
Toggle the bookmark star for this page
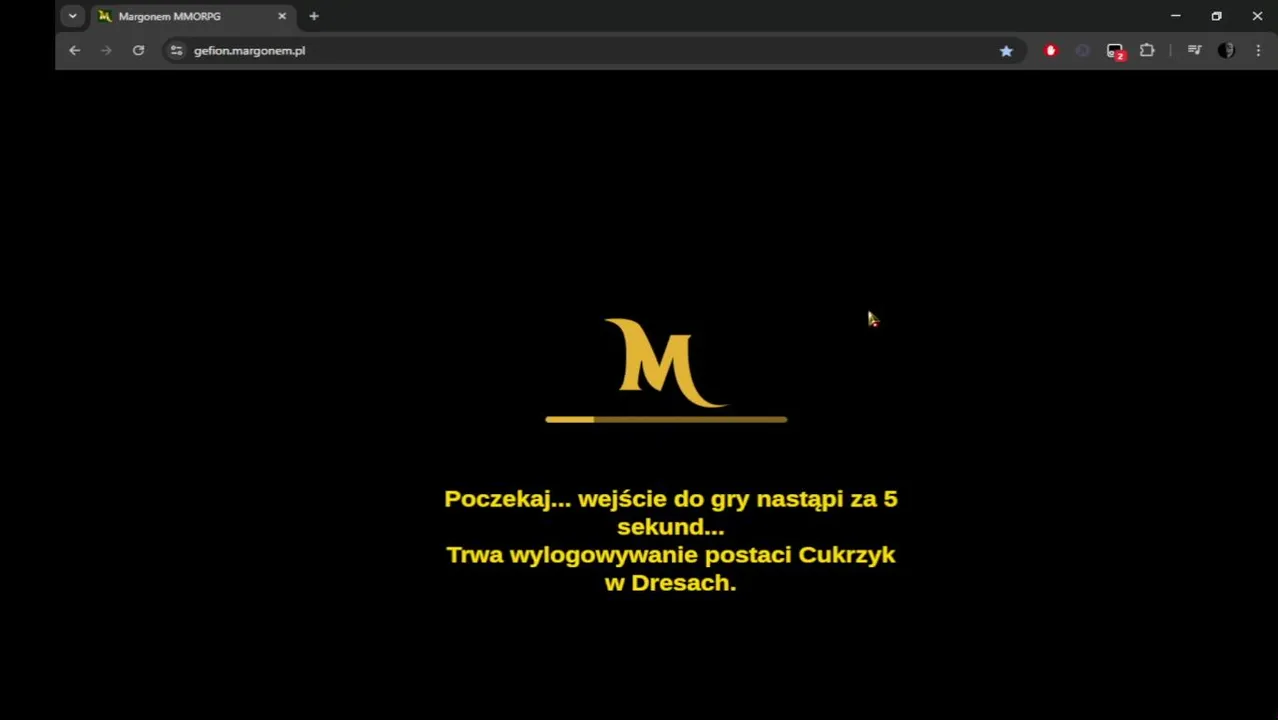(1006, 50)
